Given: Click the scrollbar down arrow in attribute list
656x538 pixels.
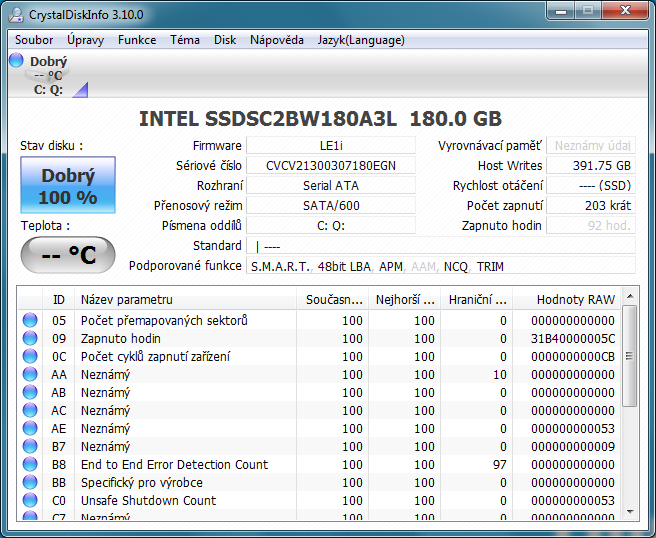Looking at the screenshot, I should point(629,511).
